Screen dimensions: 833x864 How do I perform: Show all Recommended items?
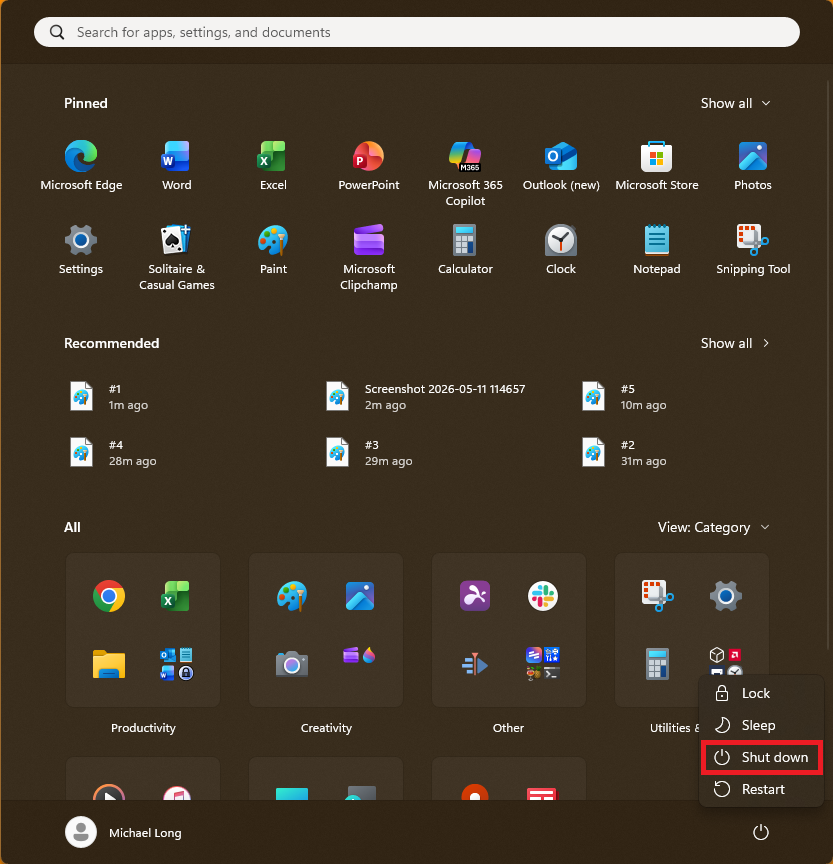click(x=735, y=343)
